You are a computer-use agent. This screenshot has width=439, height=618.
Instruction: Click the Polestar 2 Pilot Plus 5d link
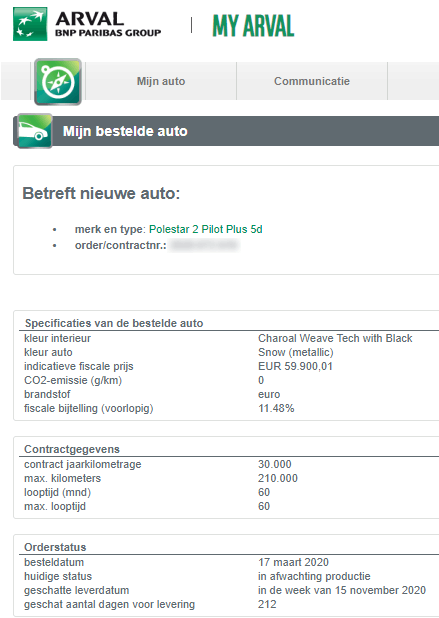[x=206, y=229]
